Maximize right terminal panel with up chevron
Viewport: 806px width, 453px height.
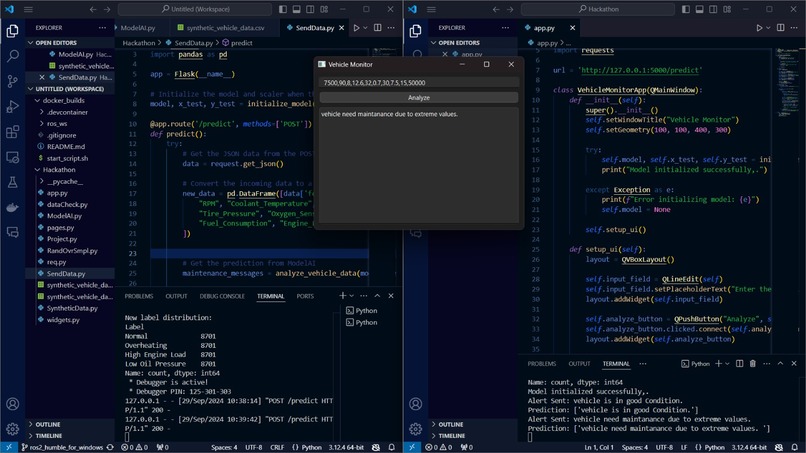pos(780,364)
